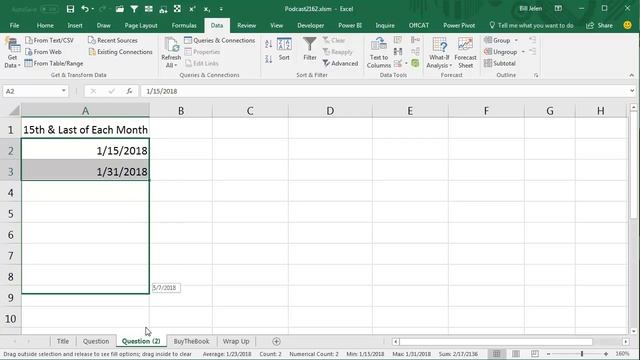
Task: Click smiley feedback icon
Action: (628, 25)
